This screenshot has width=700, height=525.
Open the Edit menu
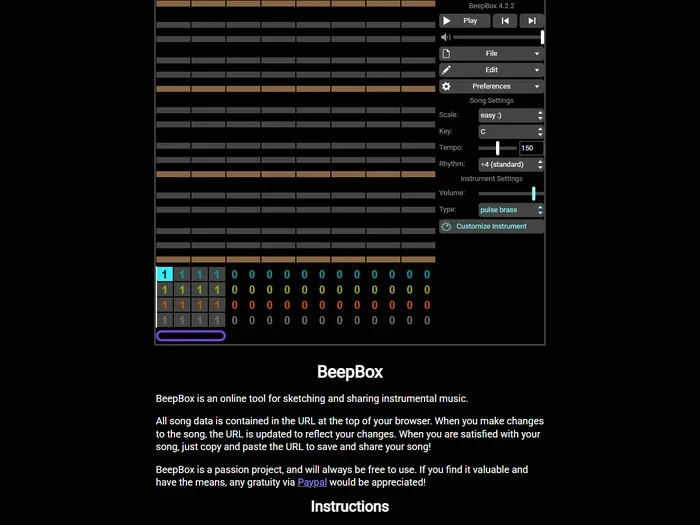(x=491, y=70)
